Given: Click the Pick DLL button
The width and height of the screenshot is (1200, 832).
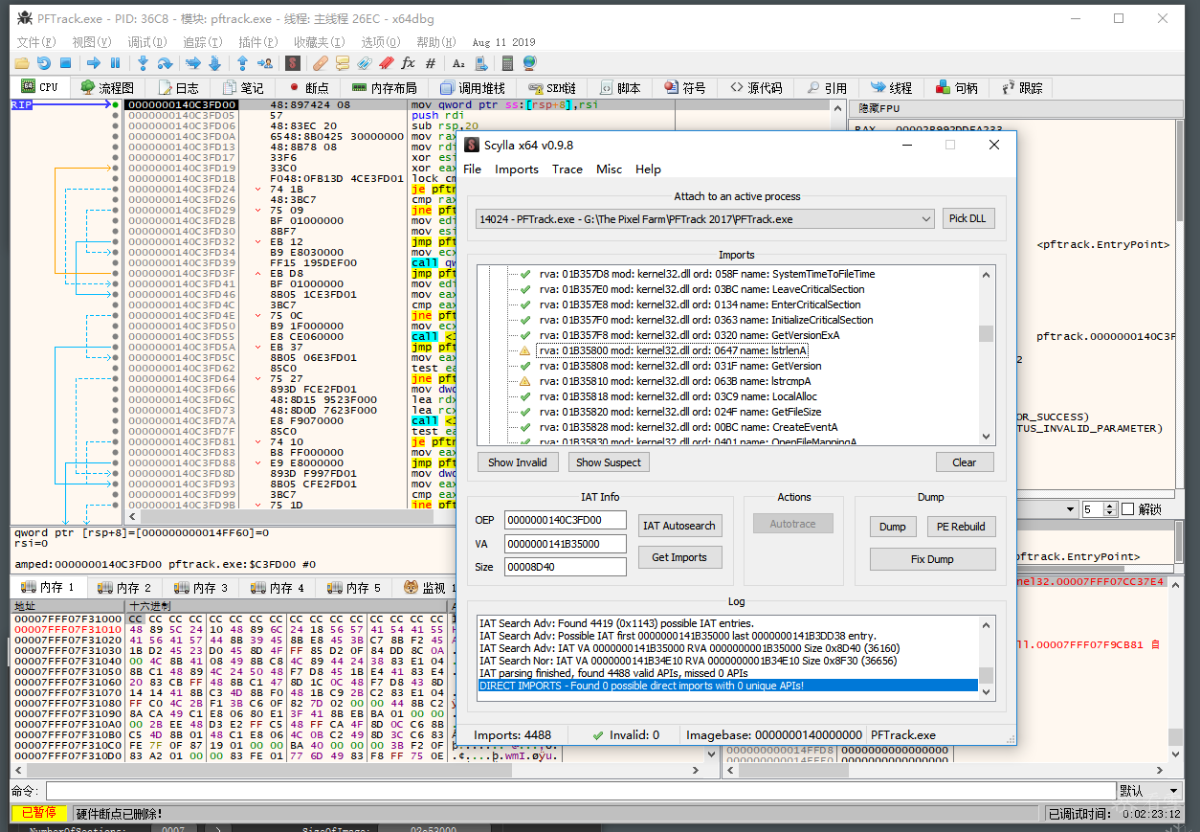Looking at the screenshot, I should [969, 218].
